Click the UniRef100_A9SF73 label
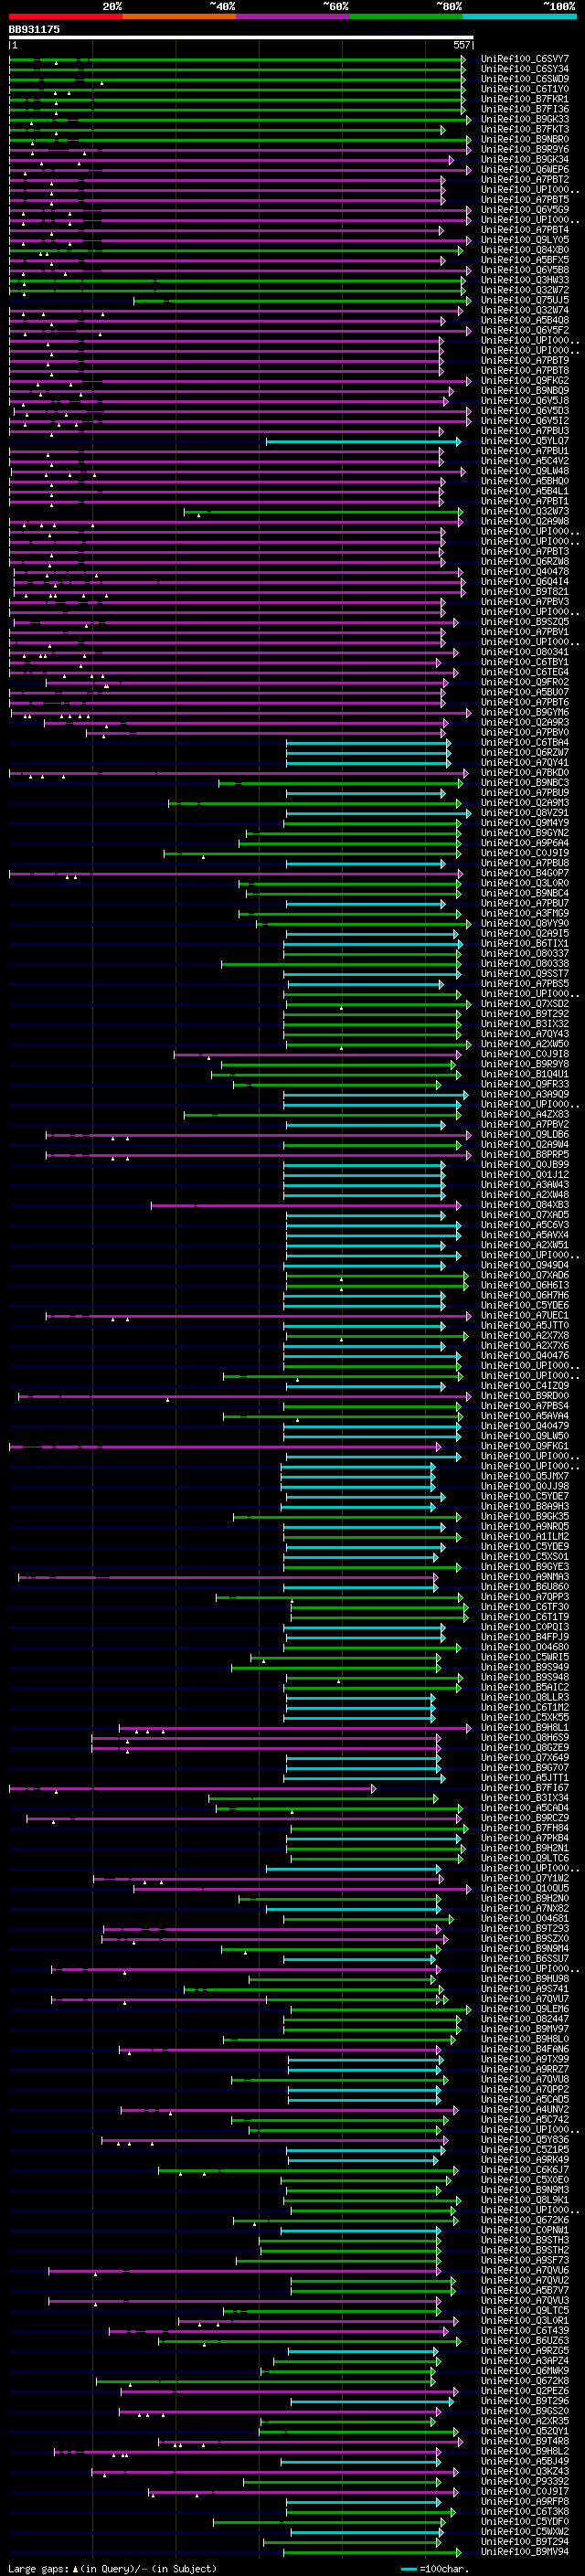Image resolution: width=585 pixels, height=2576 pixels. (x=524, y=2259)
